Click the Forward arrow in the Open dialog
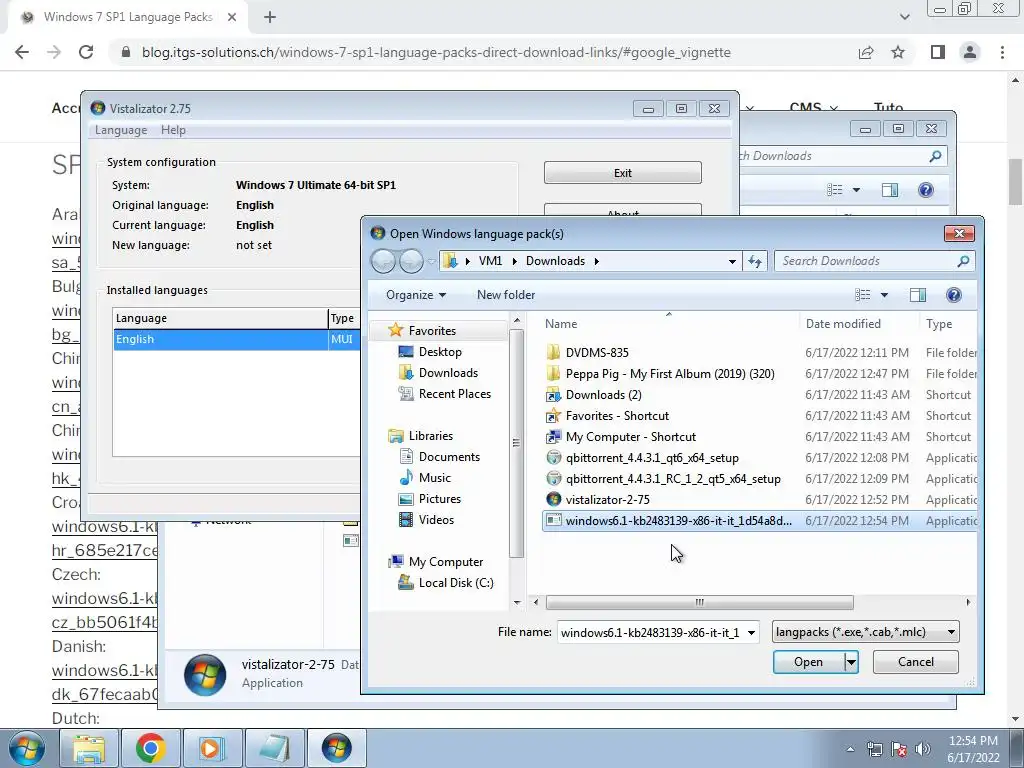The width and height of the screenshot is (1024, 768). click(411, 261)
